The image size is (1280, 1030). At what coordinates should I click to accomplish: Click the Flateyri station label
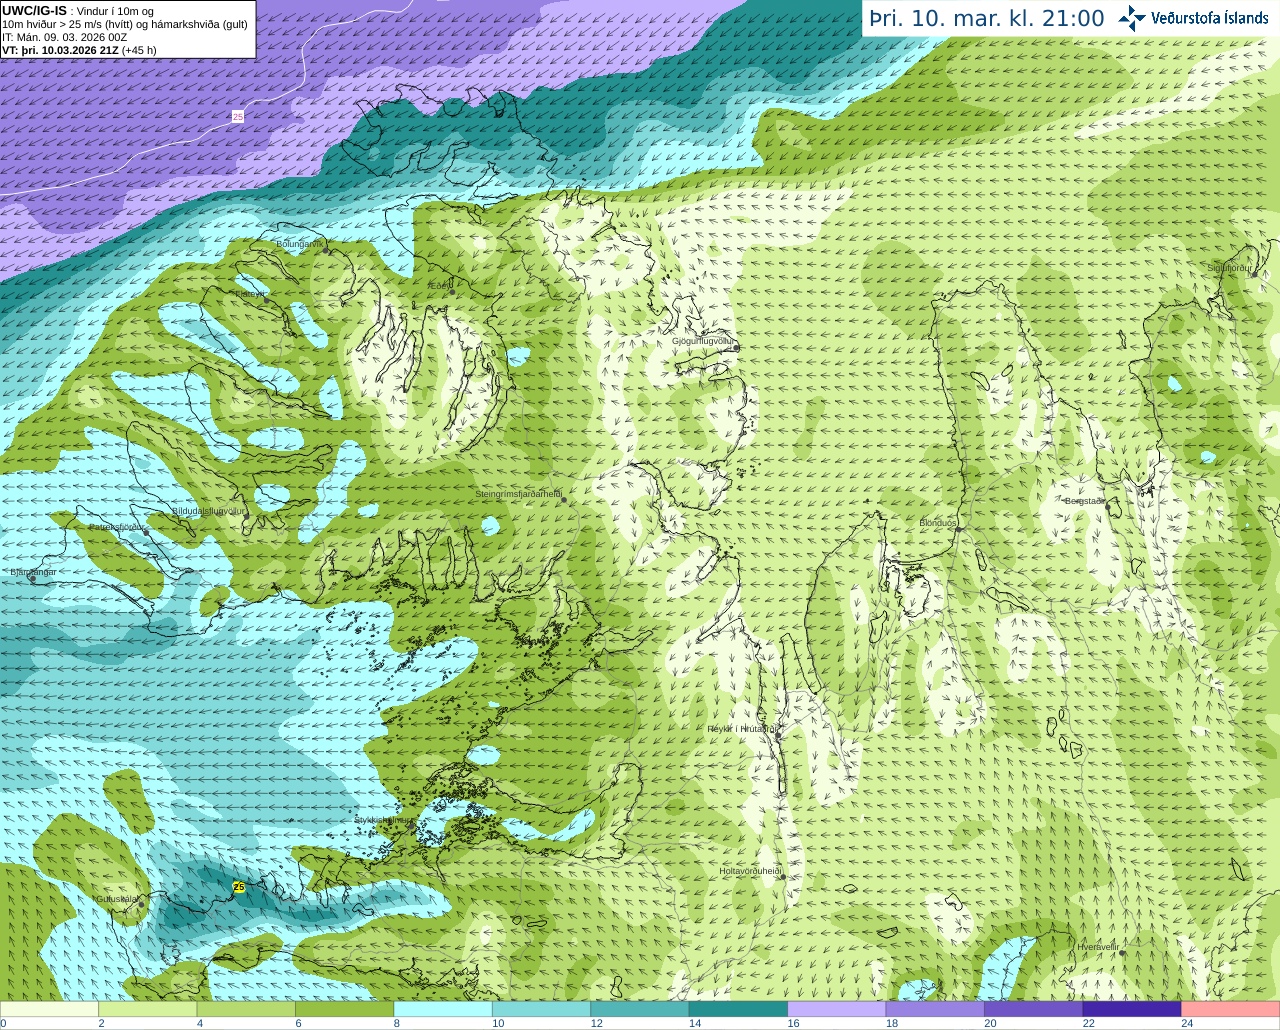click(250, 294)
